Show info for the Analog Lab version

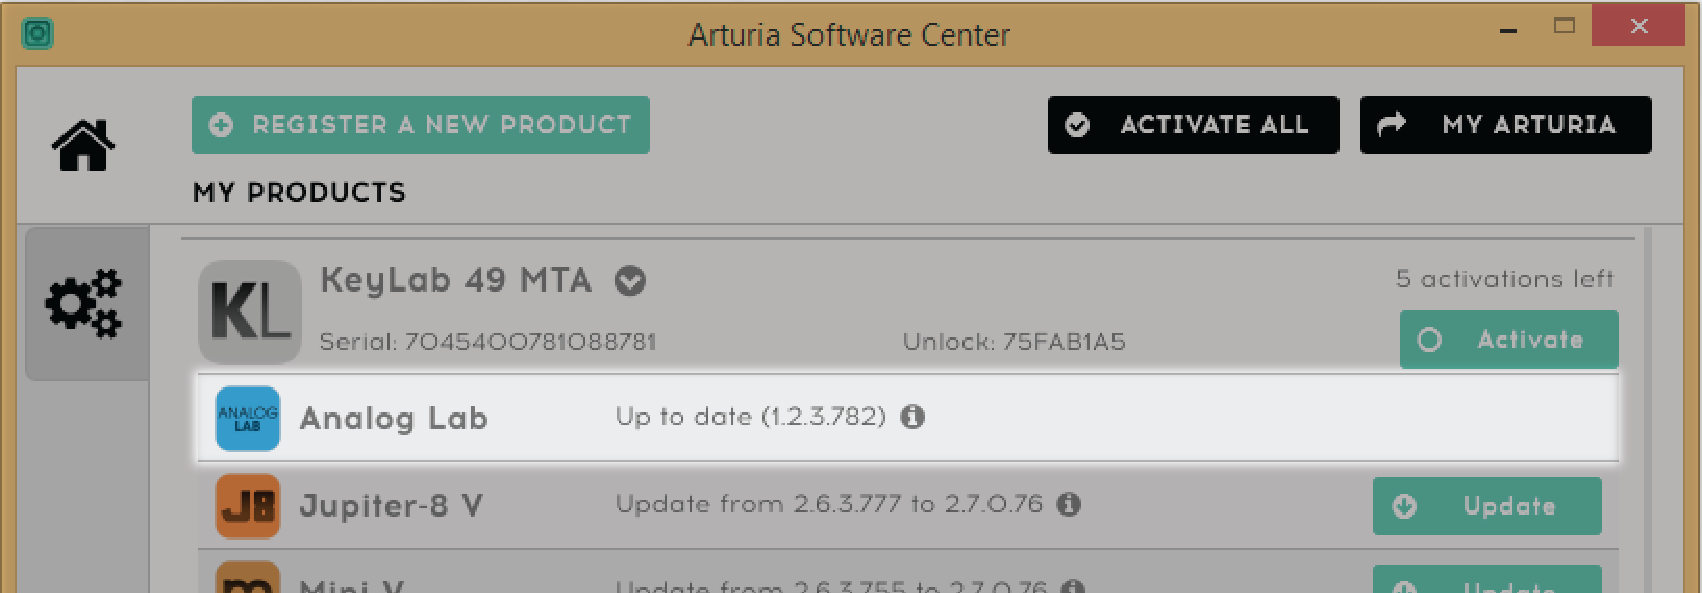(913, 416)
